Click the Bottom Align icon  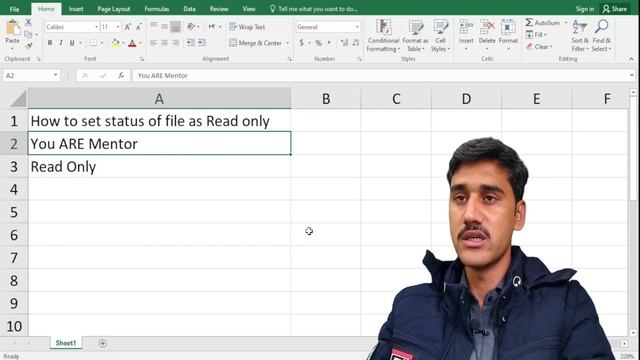176,27
